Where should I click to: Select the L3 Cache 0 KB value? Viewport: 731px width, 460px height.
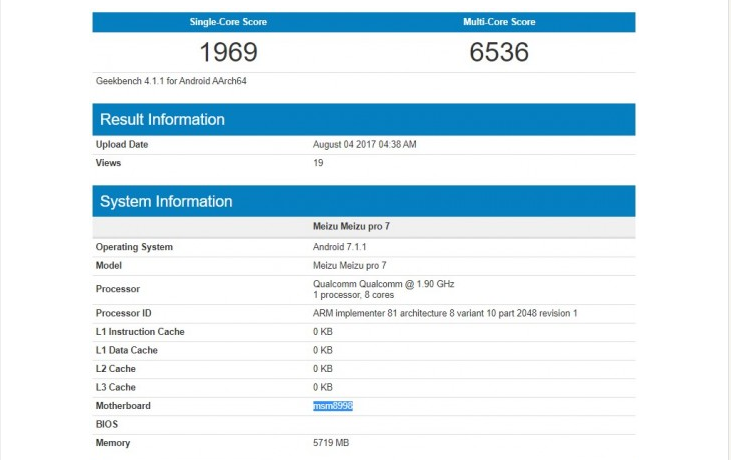323,387
